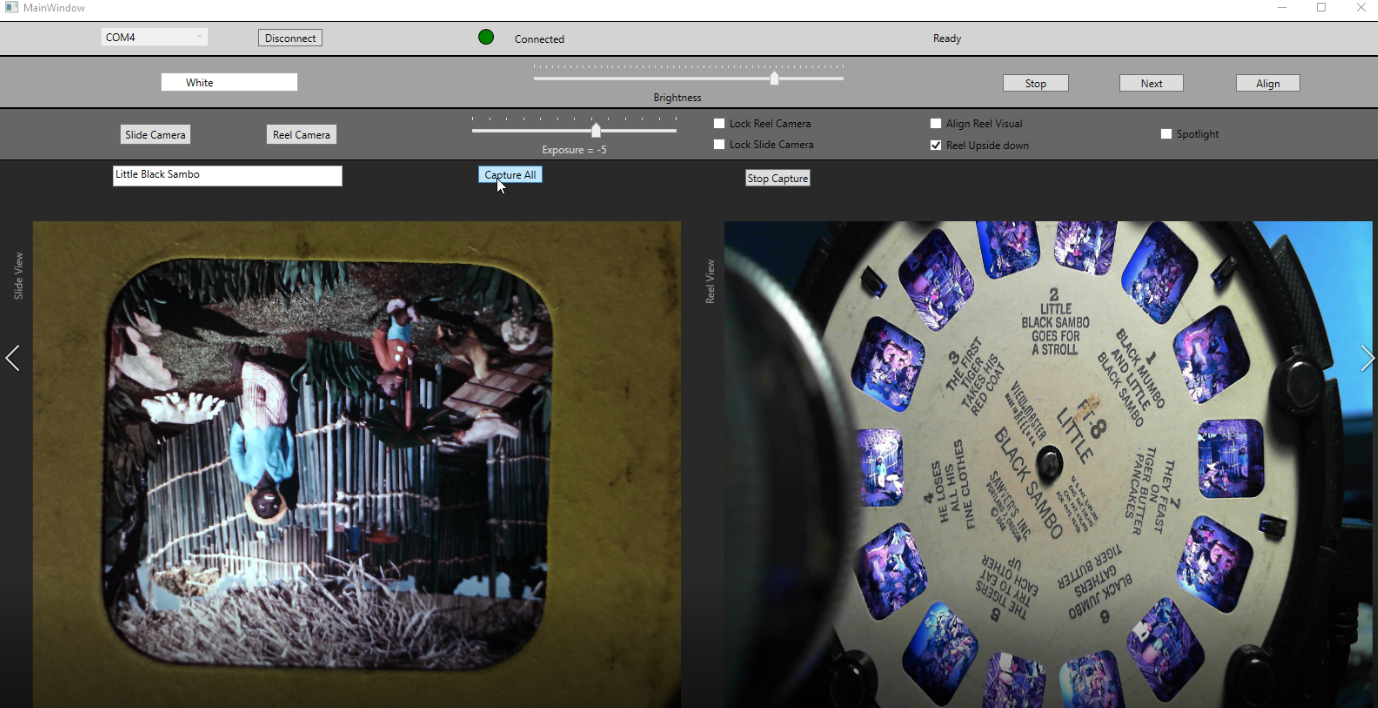Open the COM4 port dropdown

(154, 37)
